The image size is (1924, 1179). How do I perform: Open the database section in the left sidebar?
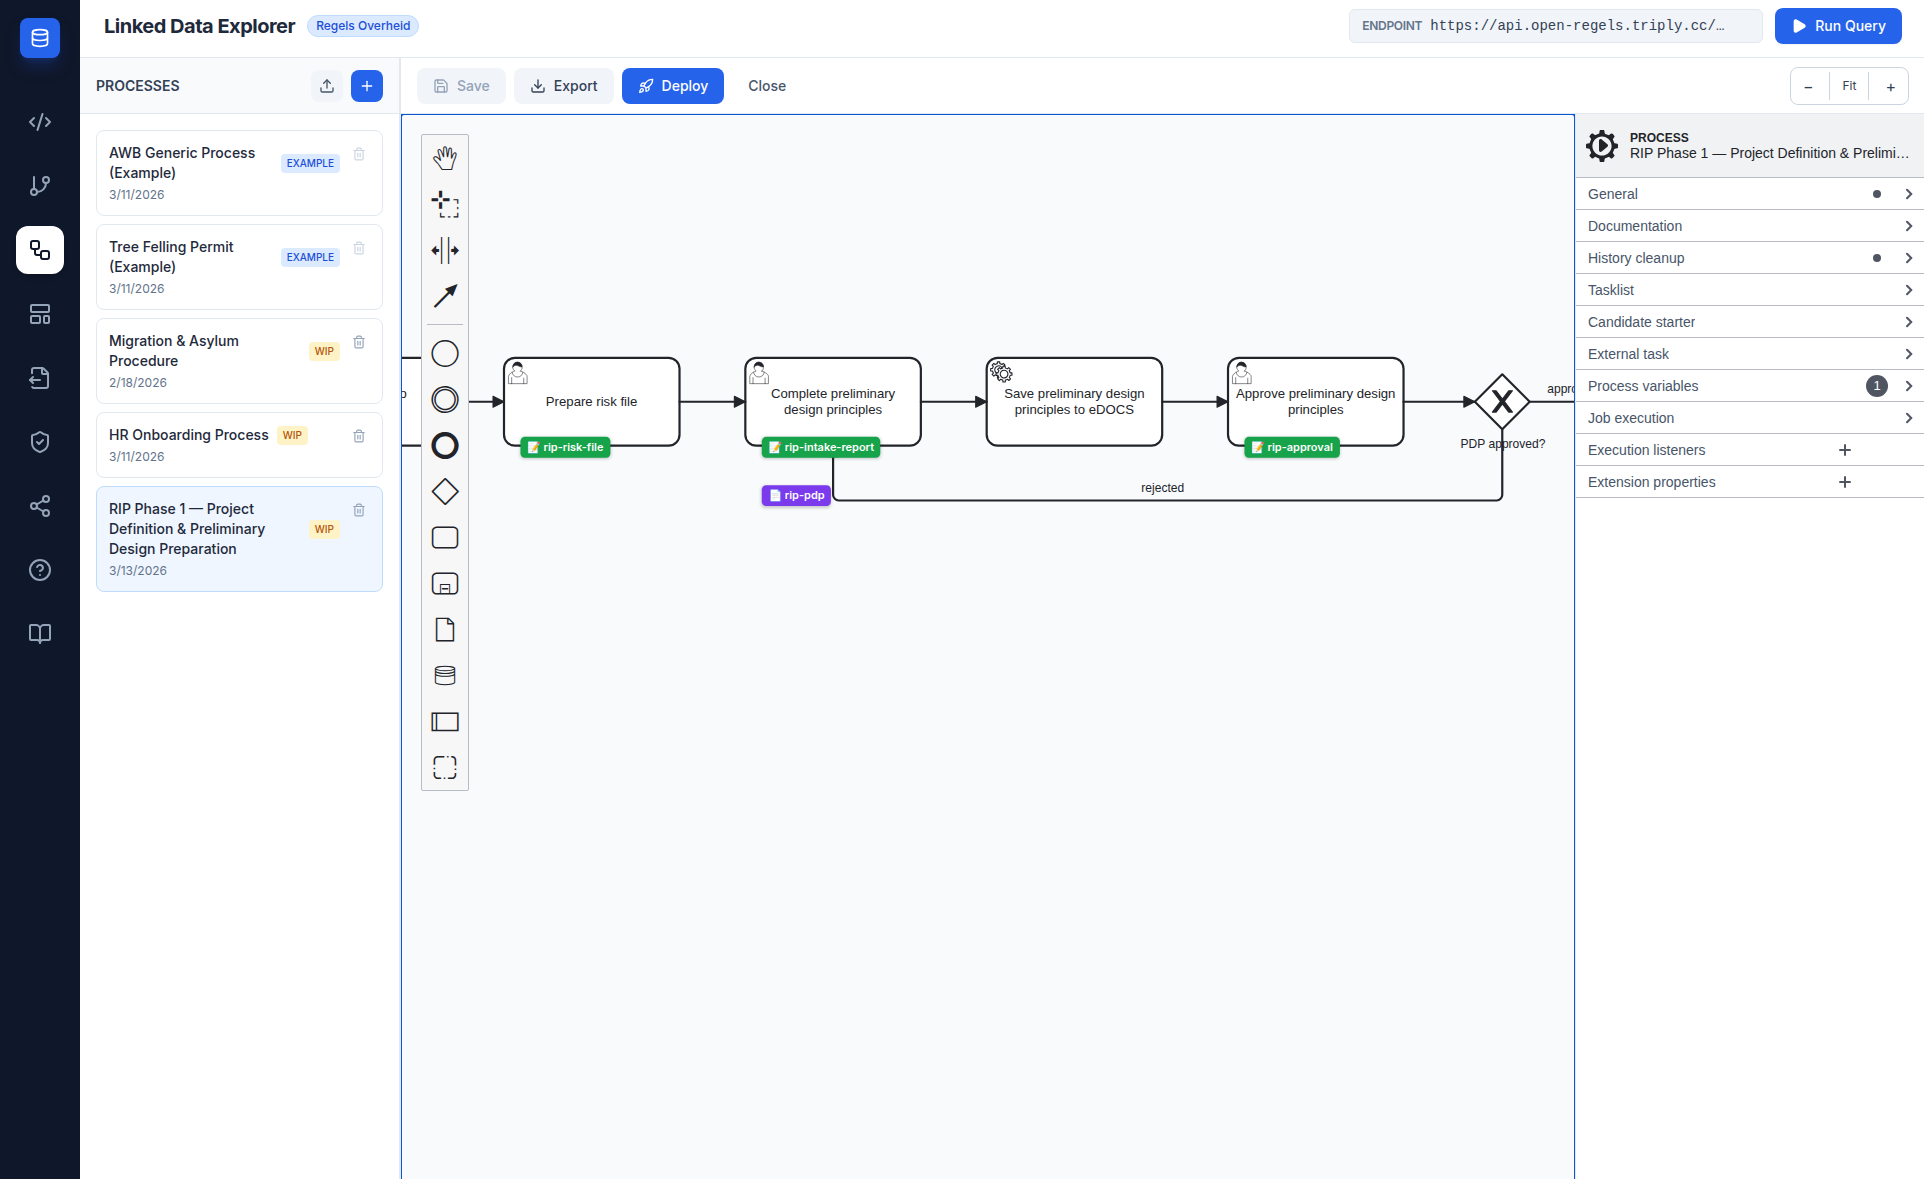point(39,38)
